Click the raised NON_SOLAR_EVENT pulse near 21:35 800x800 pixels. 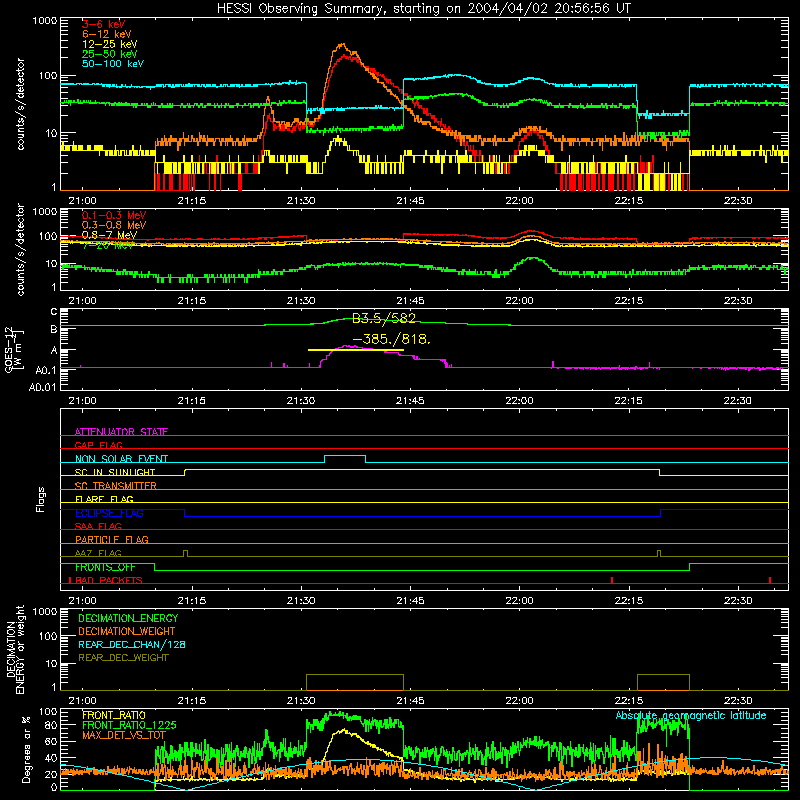pos(345,456)
